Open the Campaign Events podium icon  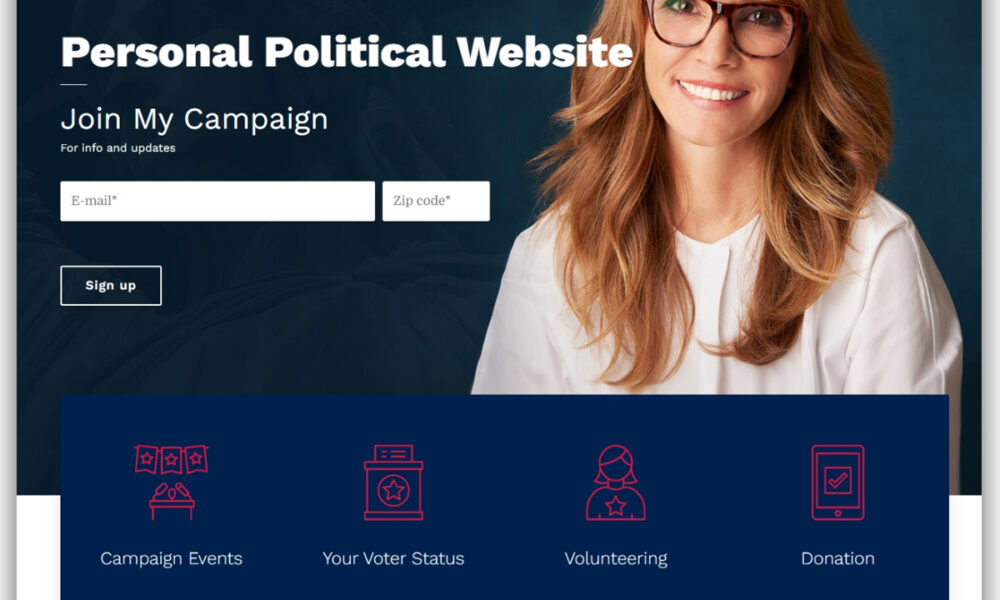click(171, 482)
